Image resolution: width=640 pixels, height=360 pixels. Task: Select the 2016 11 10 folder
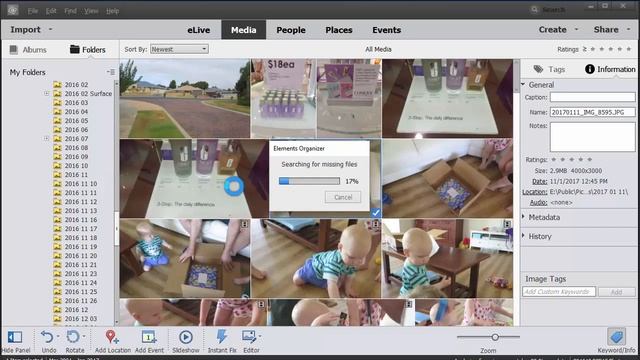pos(81,184)
